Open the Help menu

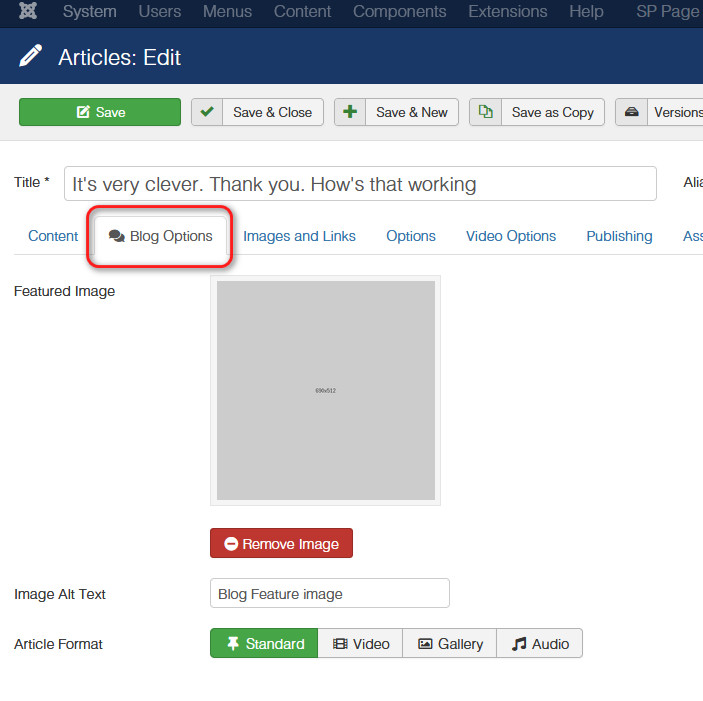click(586, 11)
